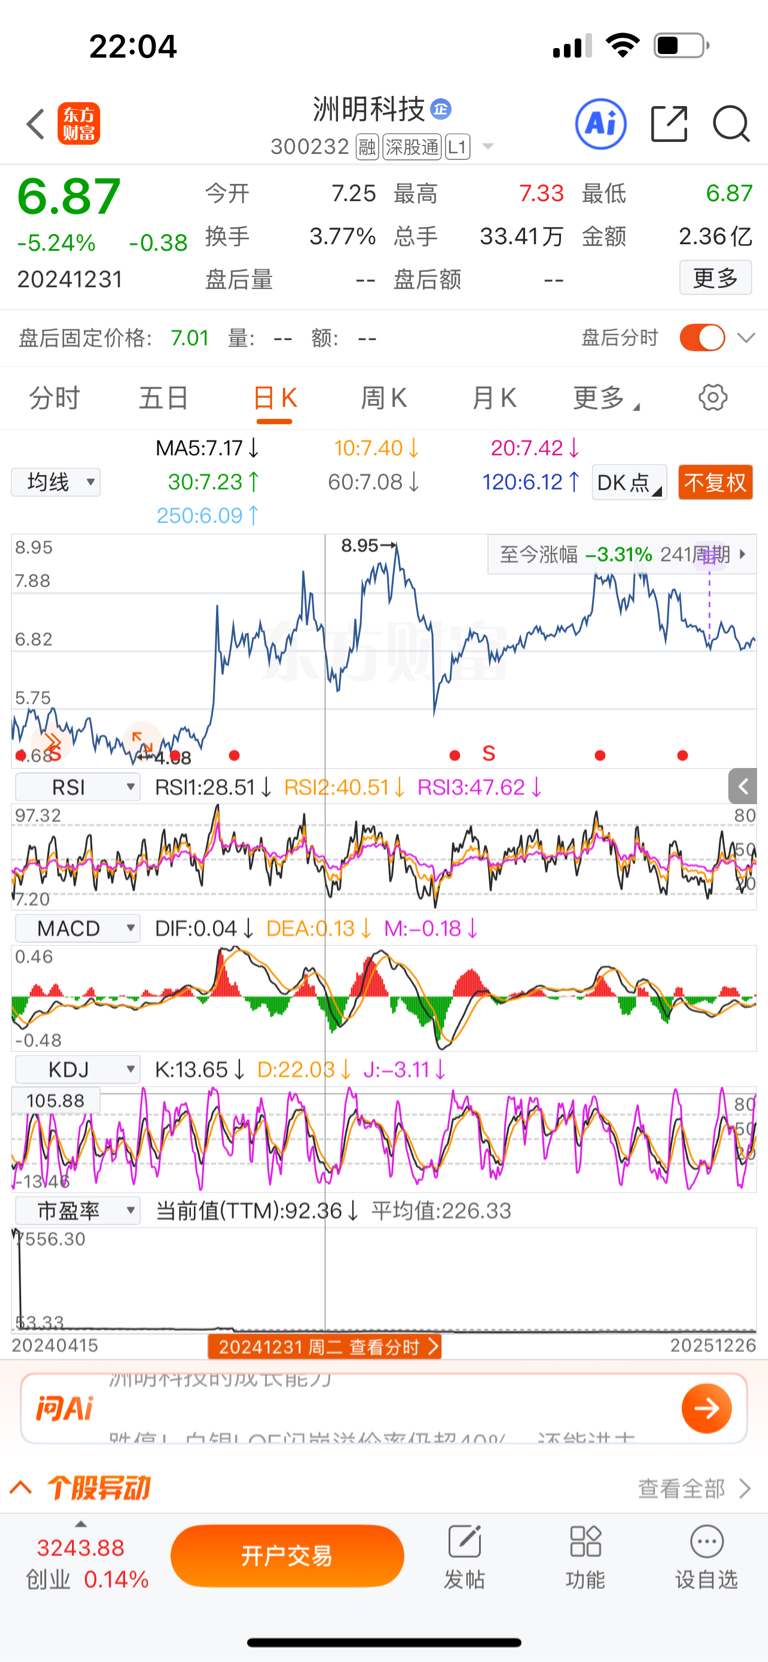
Task: Switch to 周K tab
Action: 383,398
